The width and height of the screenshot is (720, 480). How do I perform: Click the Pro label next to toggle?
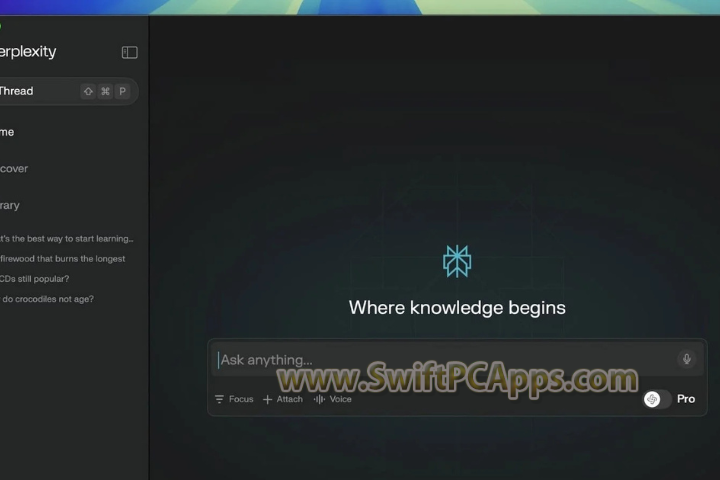(686, 399)
